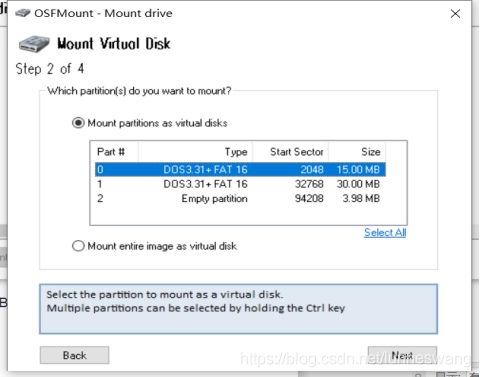Click the Size column header
480x377 pixels.
pos(357,152)
